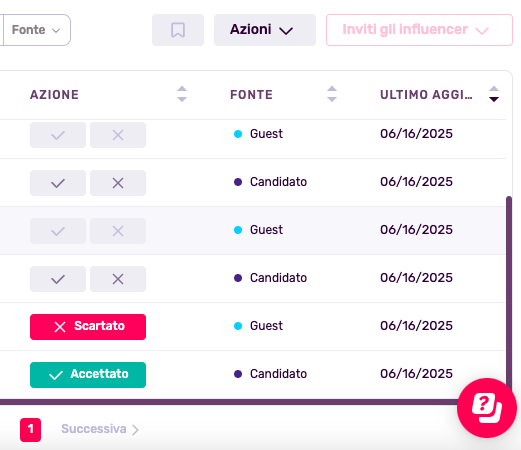Toggle the red Scartato status badge
The image size is (521, 450).
pos(88,327)
